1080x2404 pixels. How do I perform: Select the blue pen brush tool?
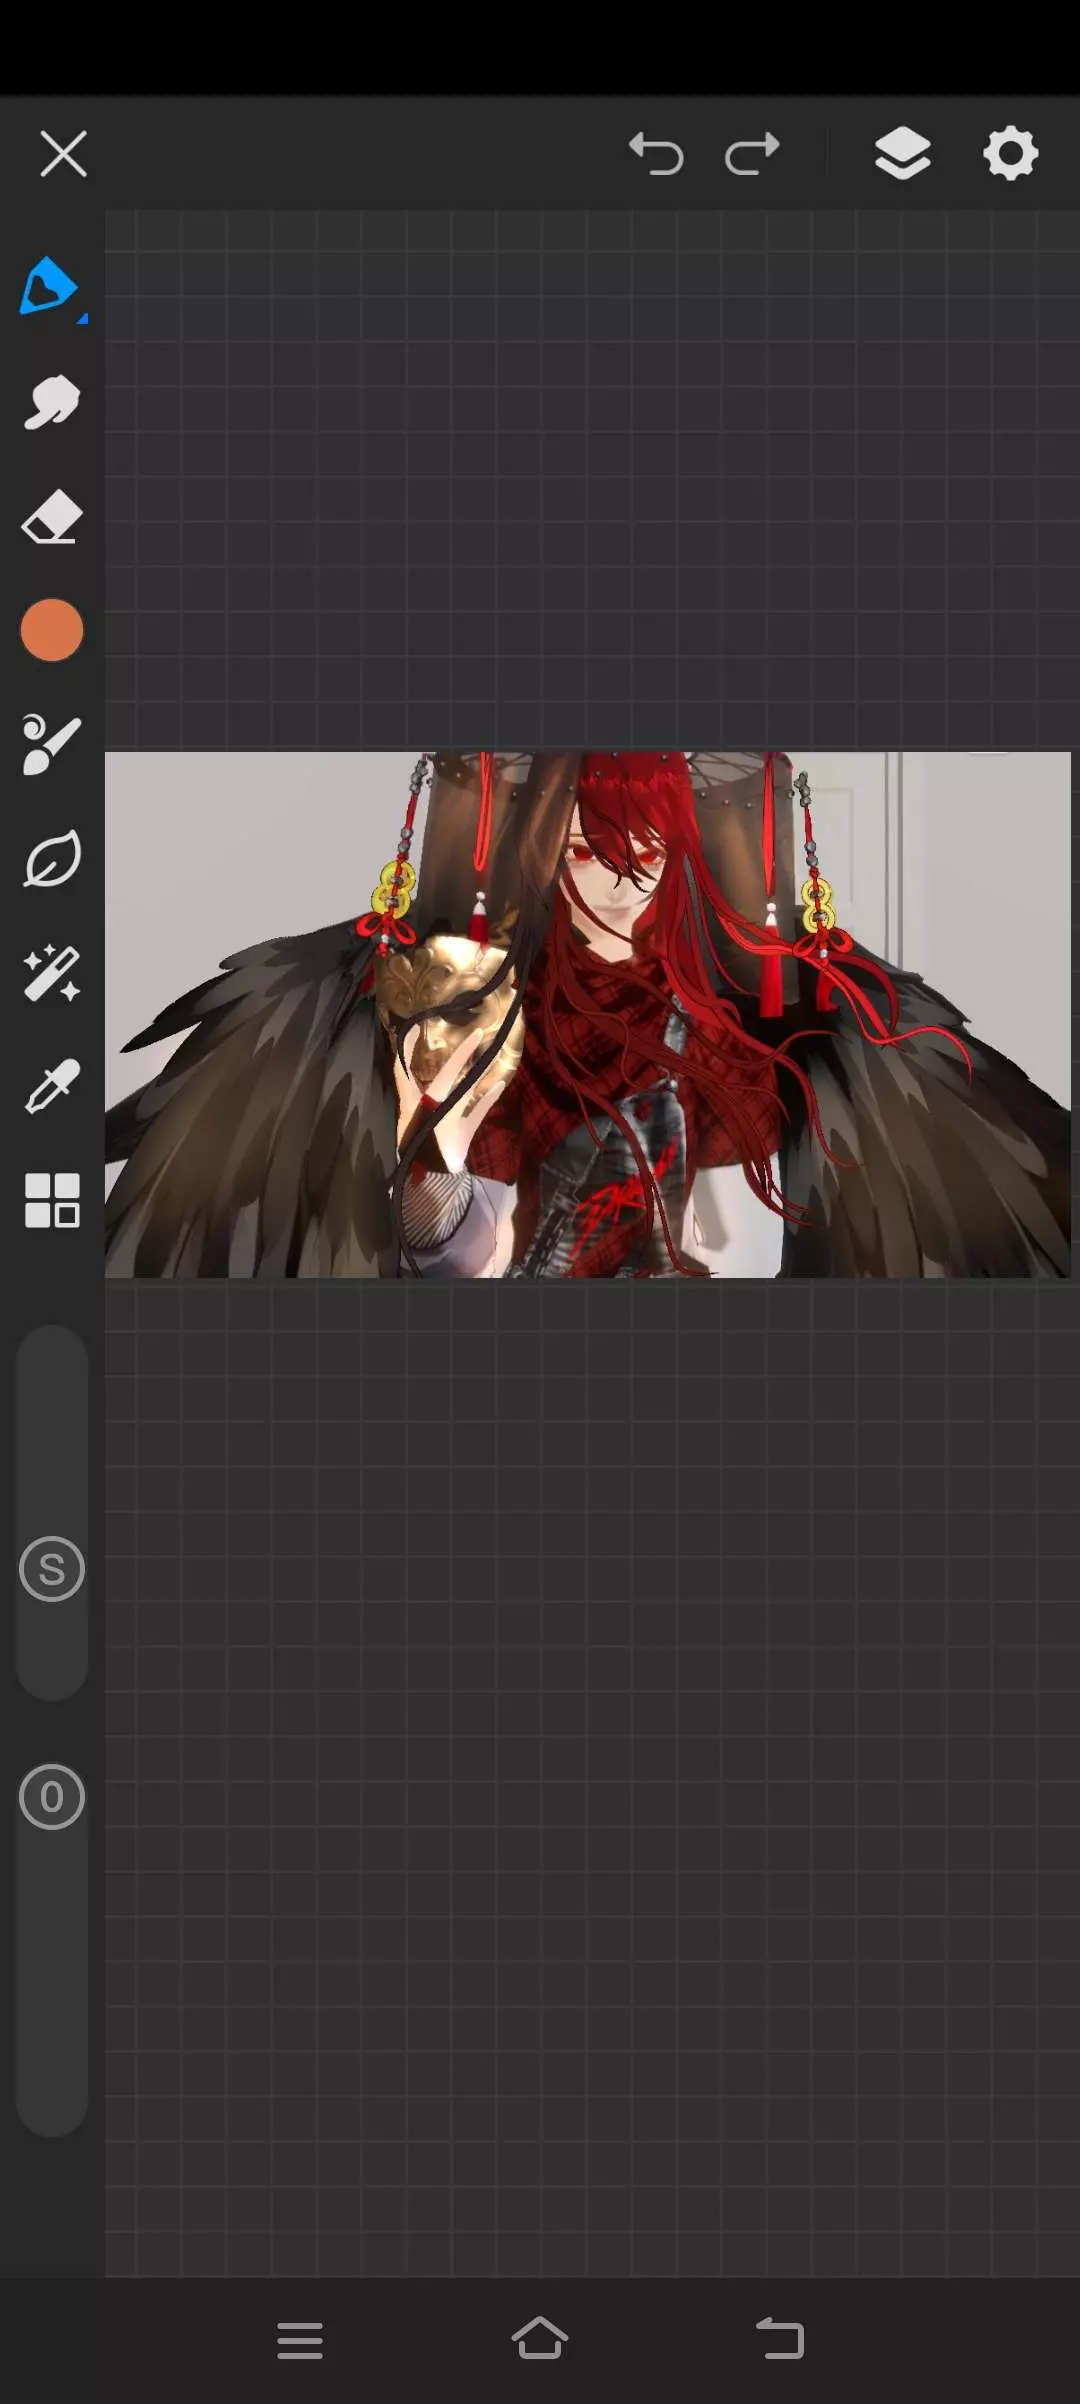(50, 287)
